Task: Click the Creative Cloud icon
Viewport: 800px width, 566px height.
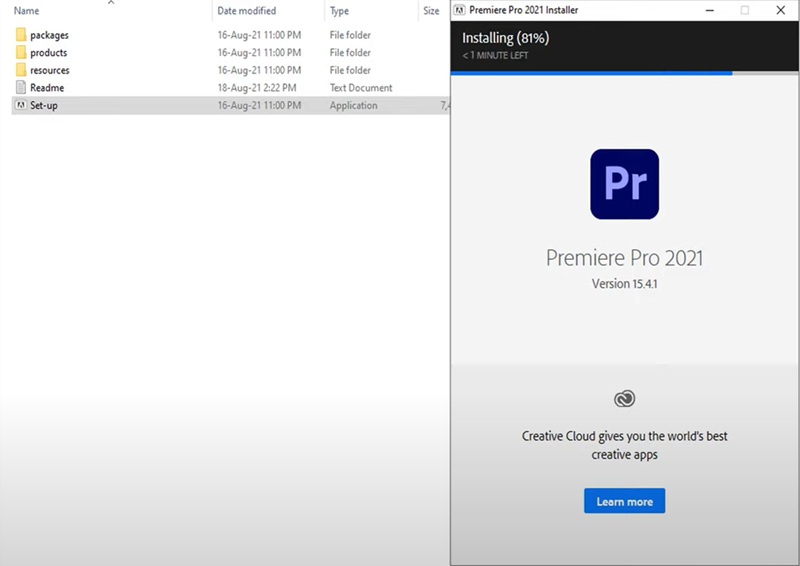Action: coord(624,399)
